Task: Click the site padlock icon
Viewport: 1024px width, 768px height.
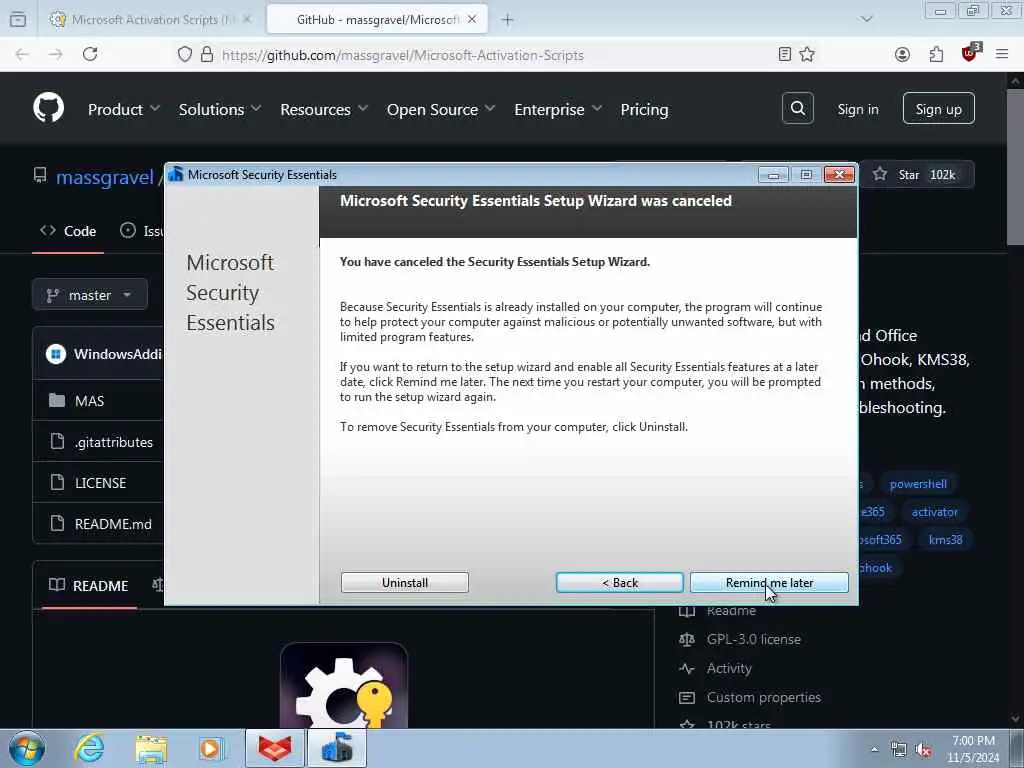Action: click(207, 54)
